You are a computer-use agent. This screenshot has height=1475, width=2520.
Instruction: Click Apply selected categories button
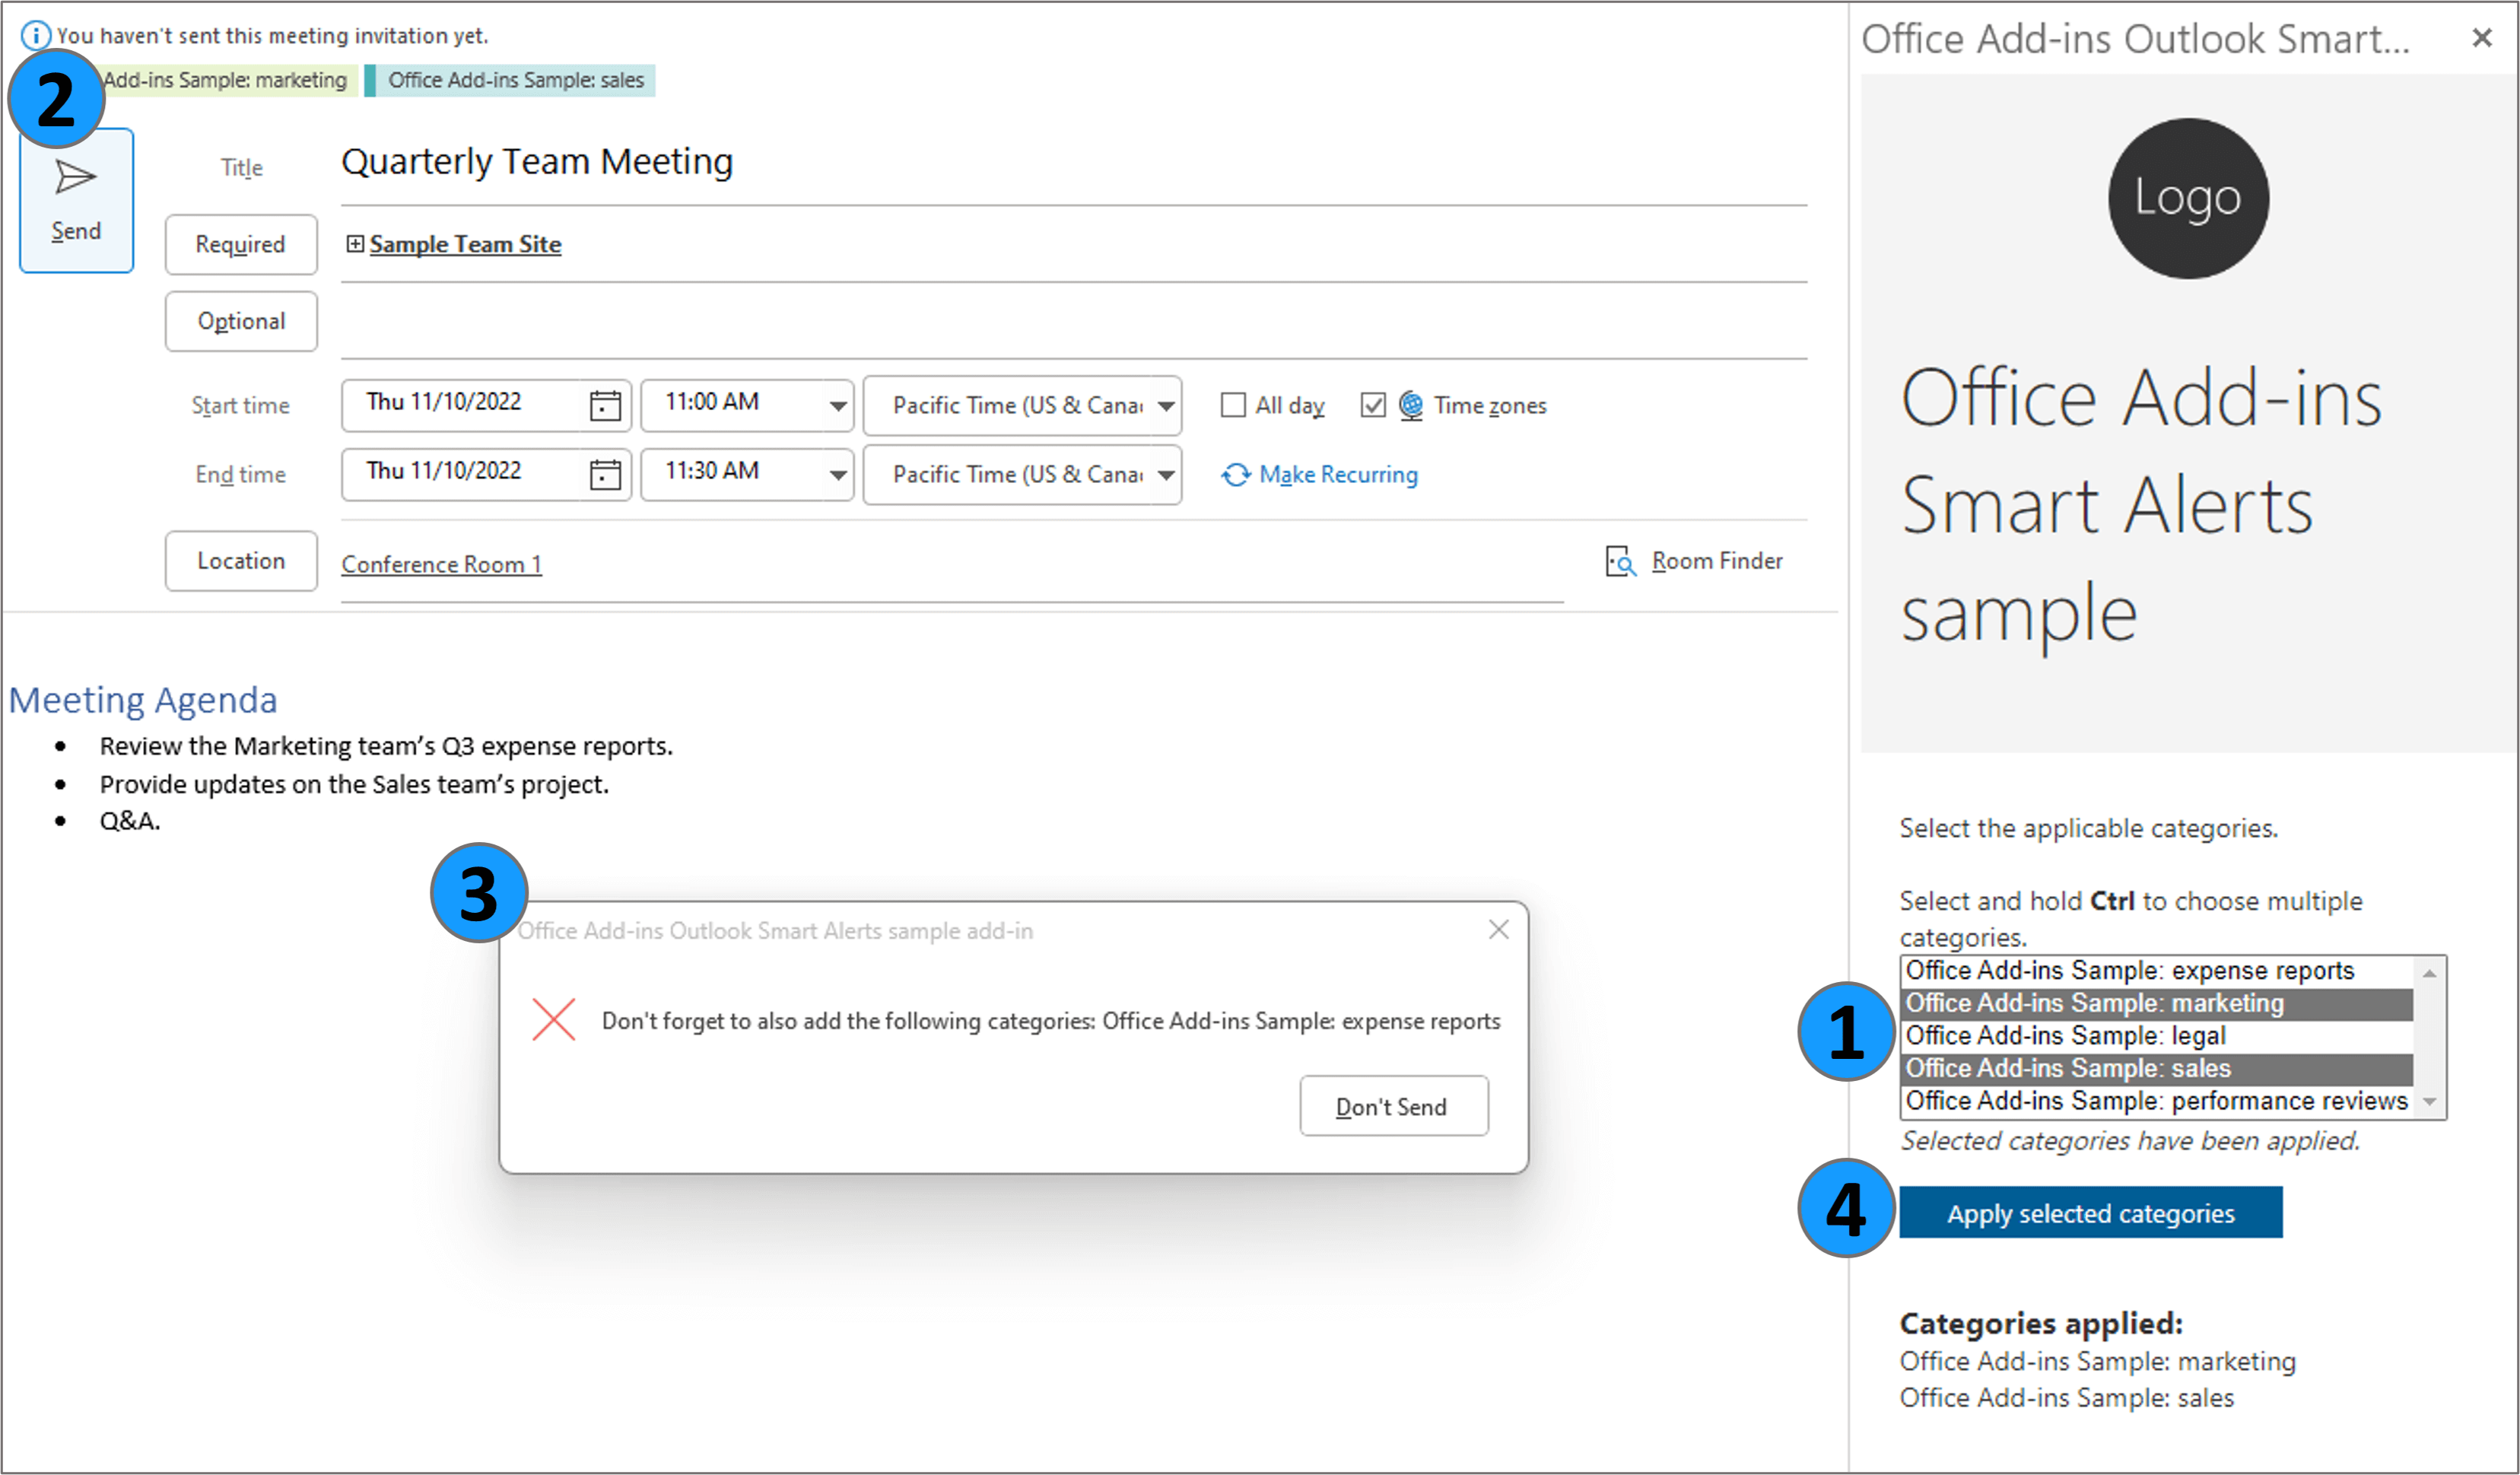[2090, 1213]
